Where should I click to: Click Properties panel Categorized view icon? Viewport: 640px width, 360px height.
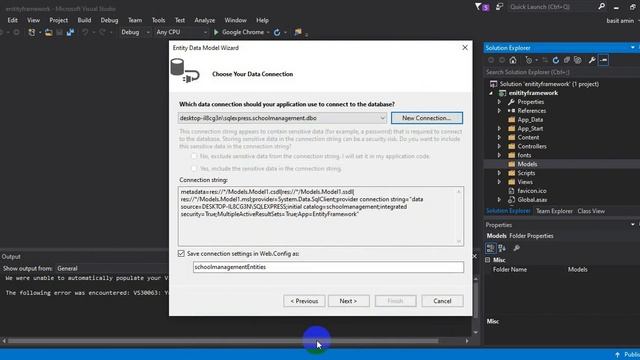pyautogui.click(x=491, y=248)
